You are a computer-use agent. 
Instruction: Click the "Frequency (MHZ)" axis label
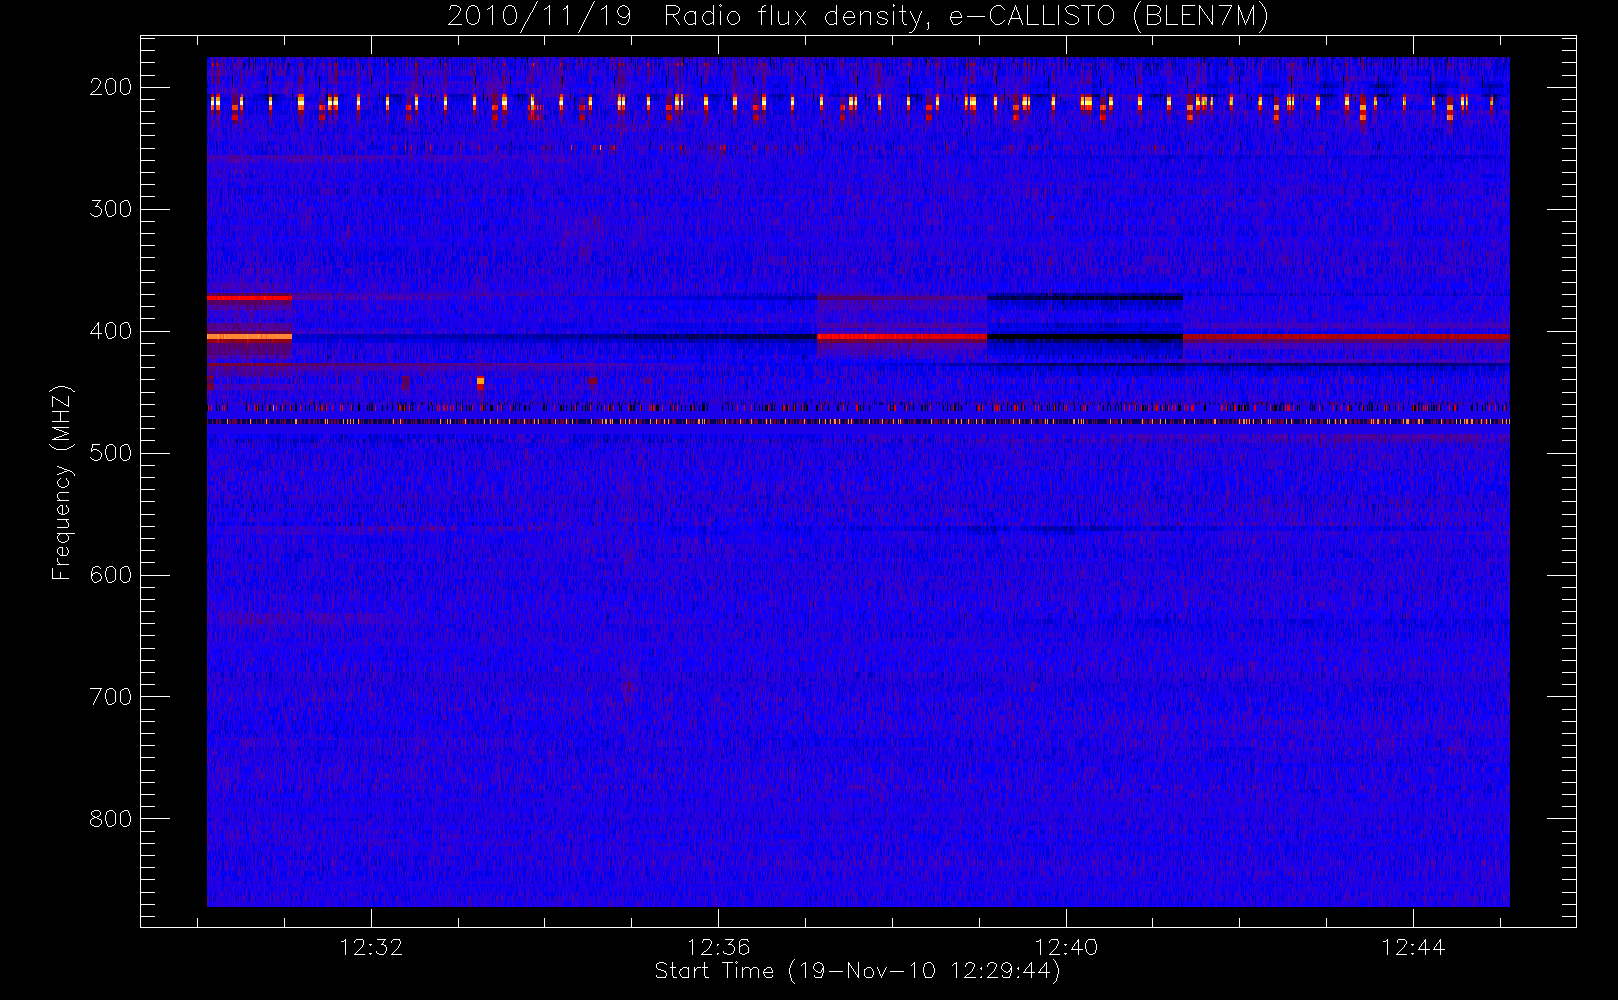coord(62,482)
